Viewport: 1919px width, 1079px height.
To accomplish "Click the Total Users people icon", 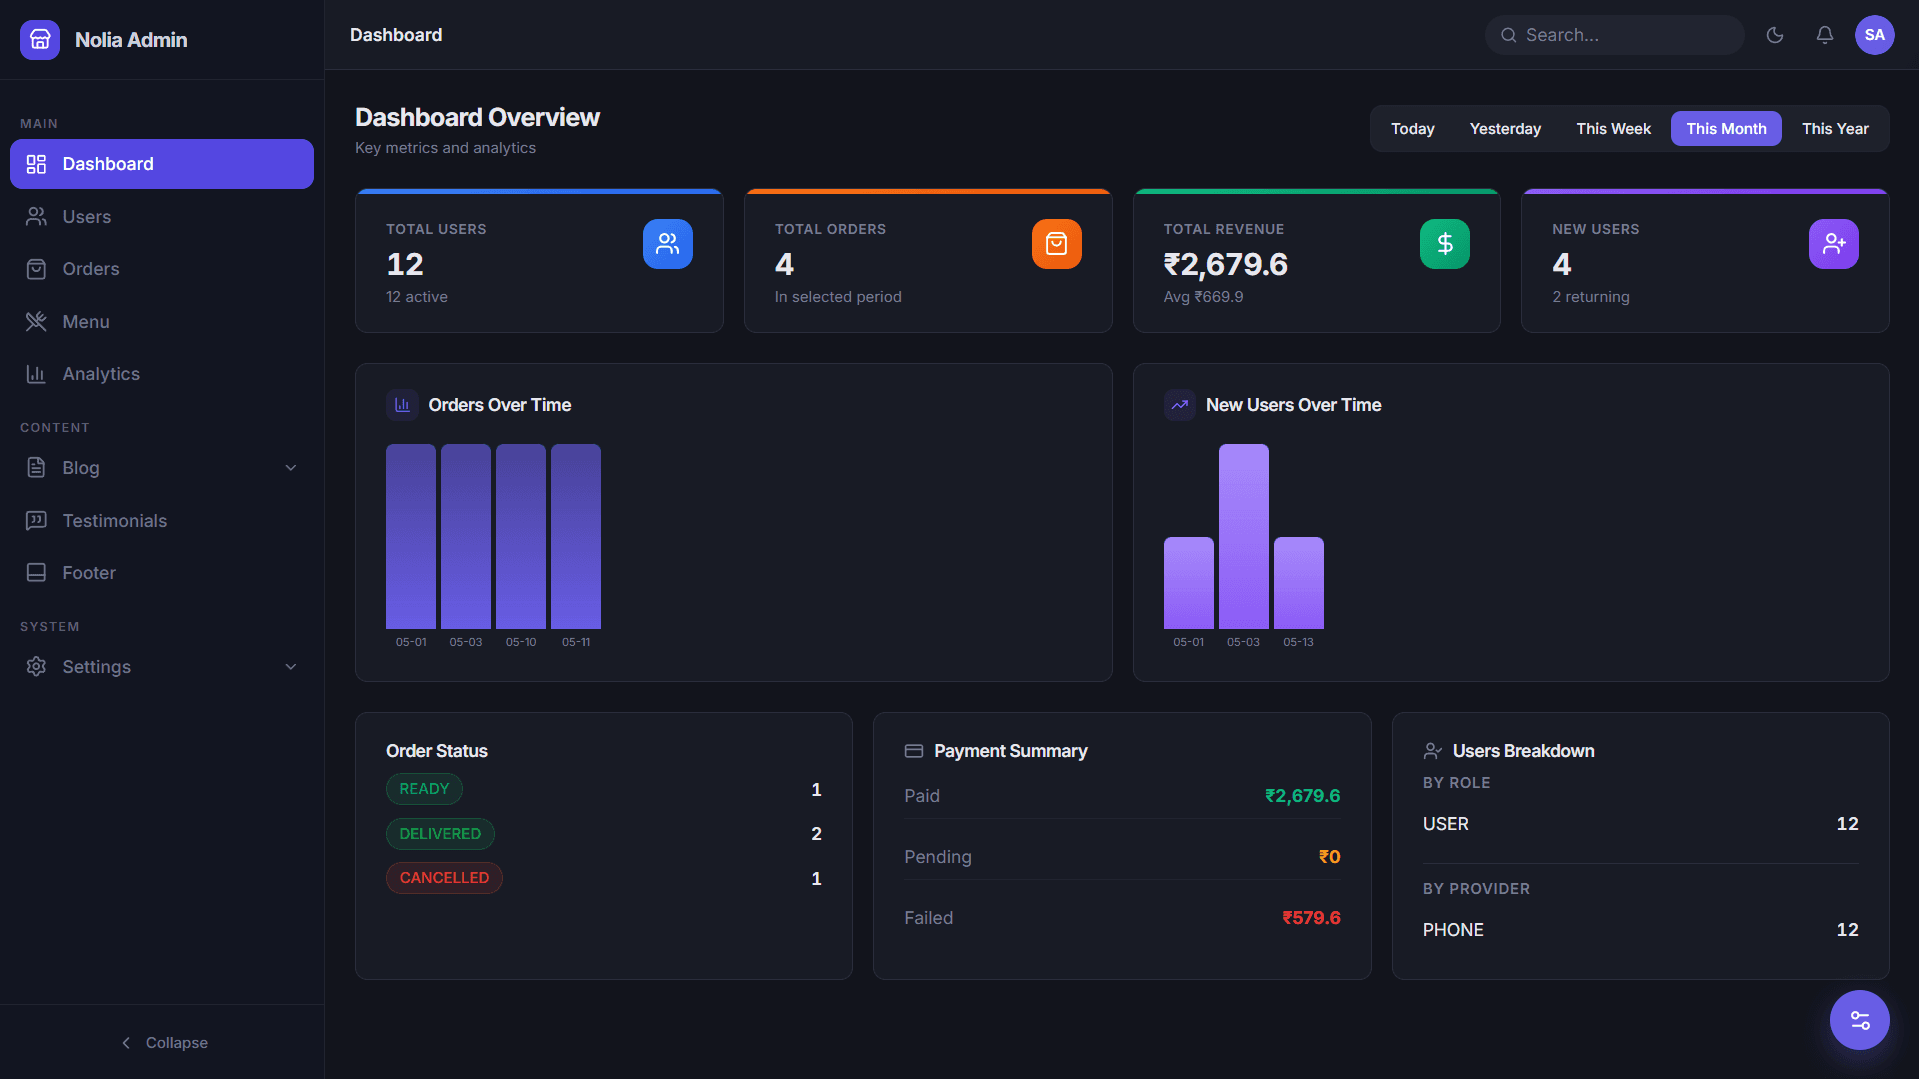I will (x=668, y=244).
